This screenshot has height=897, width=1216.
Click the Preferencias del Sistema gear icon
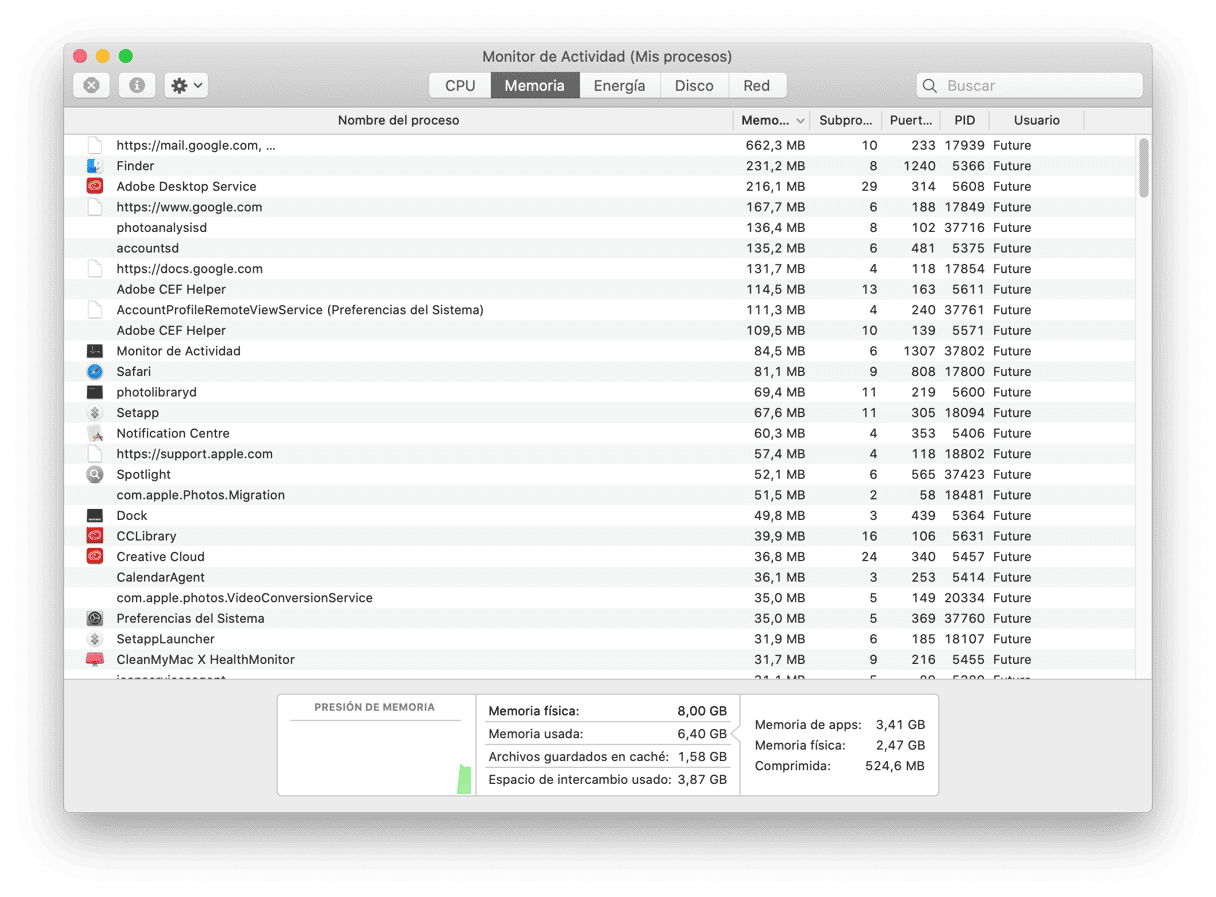[95, 619]
